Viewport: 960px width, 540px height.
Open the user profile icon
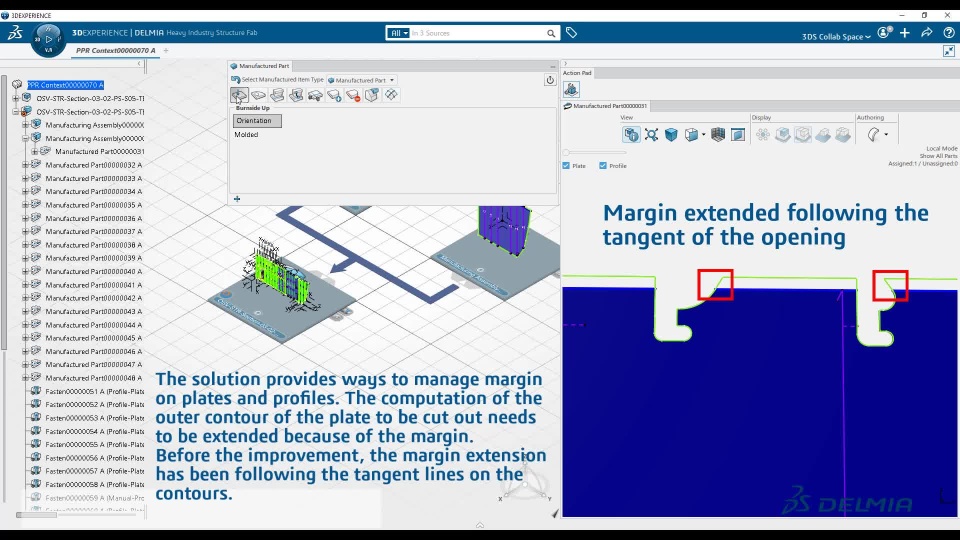click(x=884, y=33)
